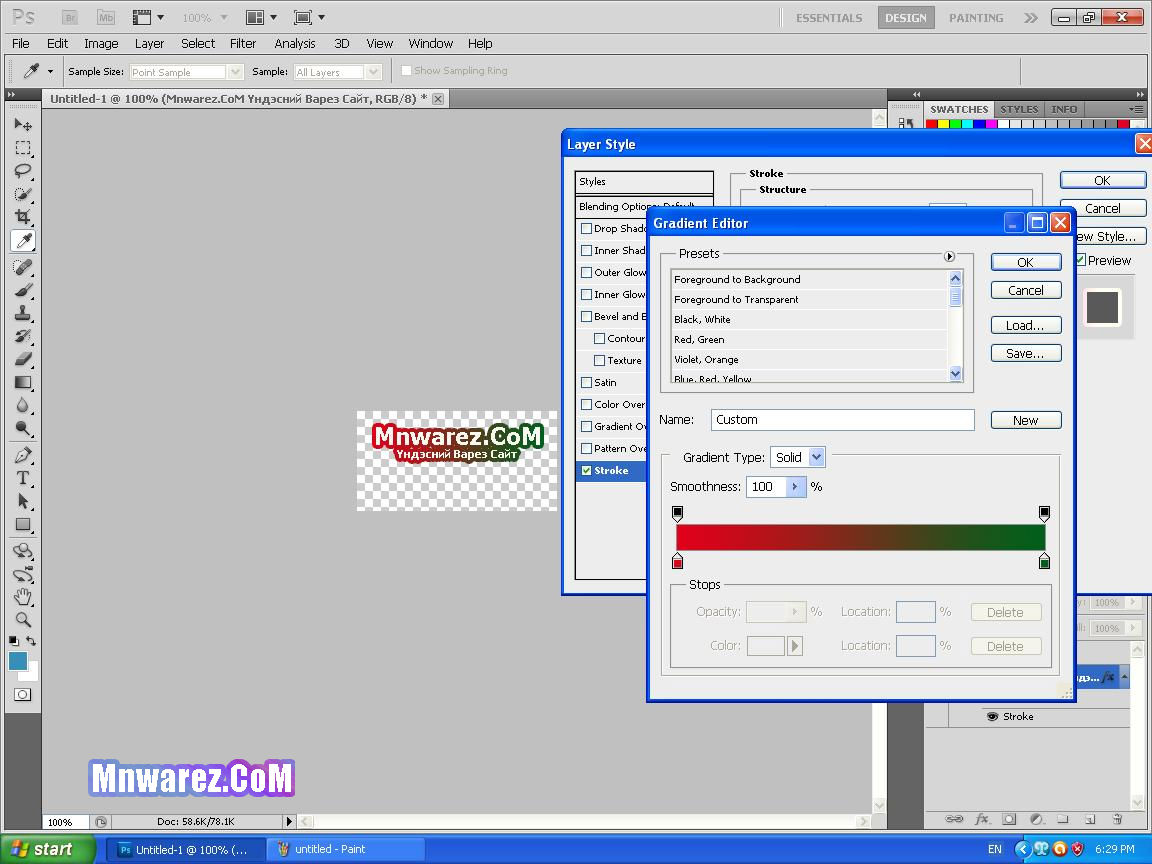The width and height of the screenshot is (1152, 864).
Task: Open the Filter menu
Action: (x=242, y=43)
